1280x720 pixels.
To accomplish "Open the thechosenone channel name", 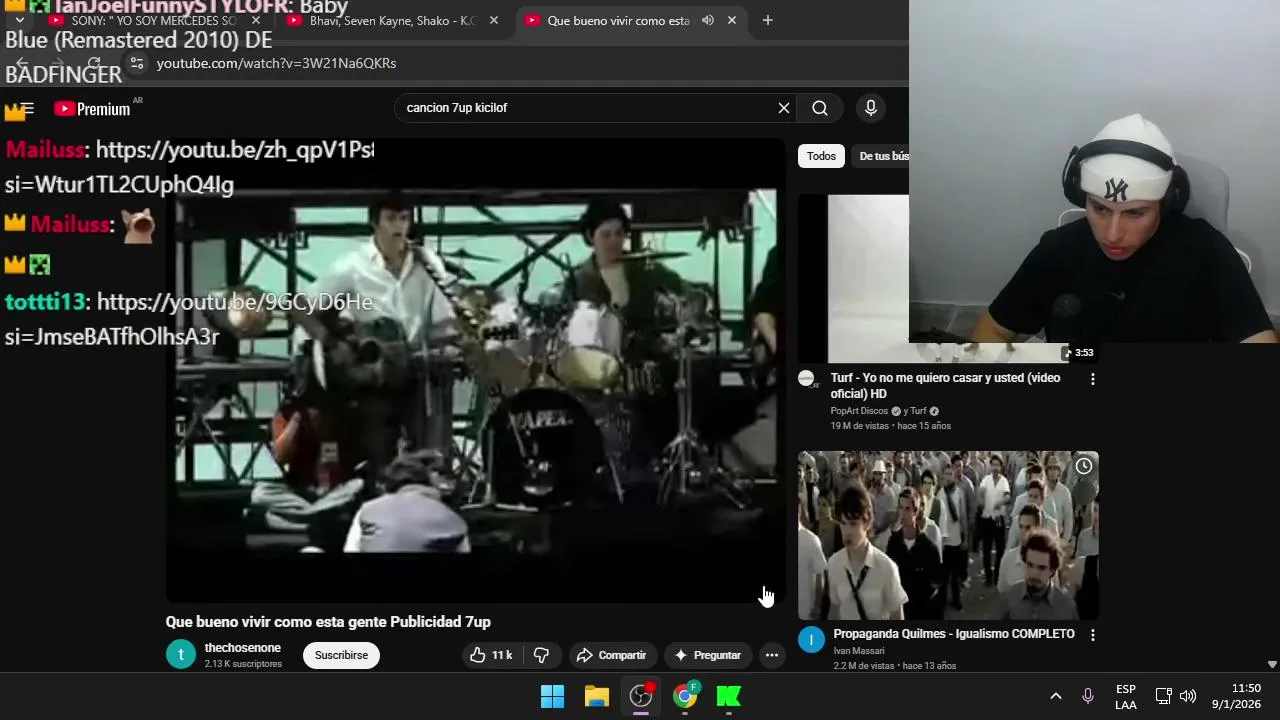I will click(243, 648).
